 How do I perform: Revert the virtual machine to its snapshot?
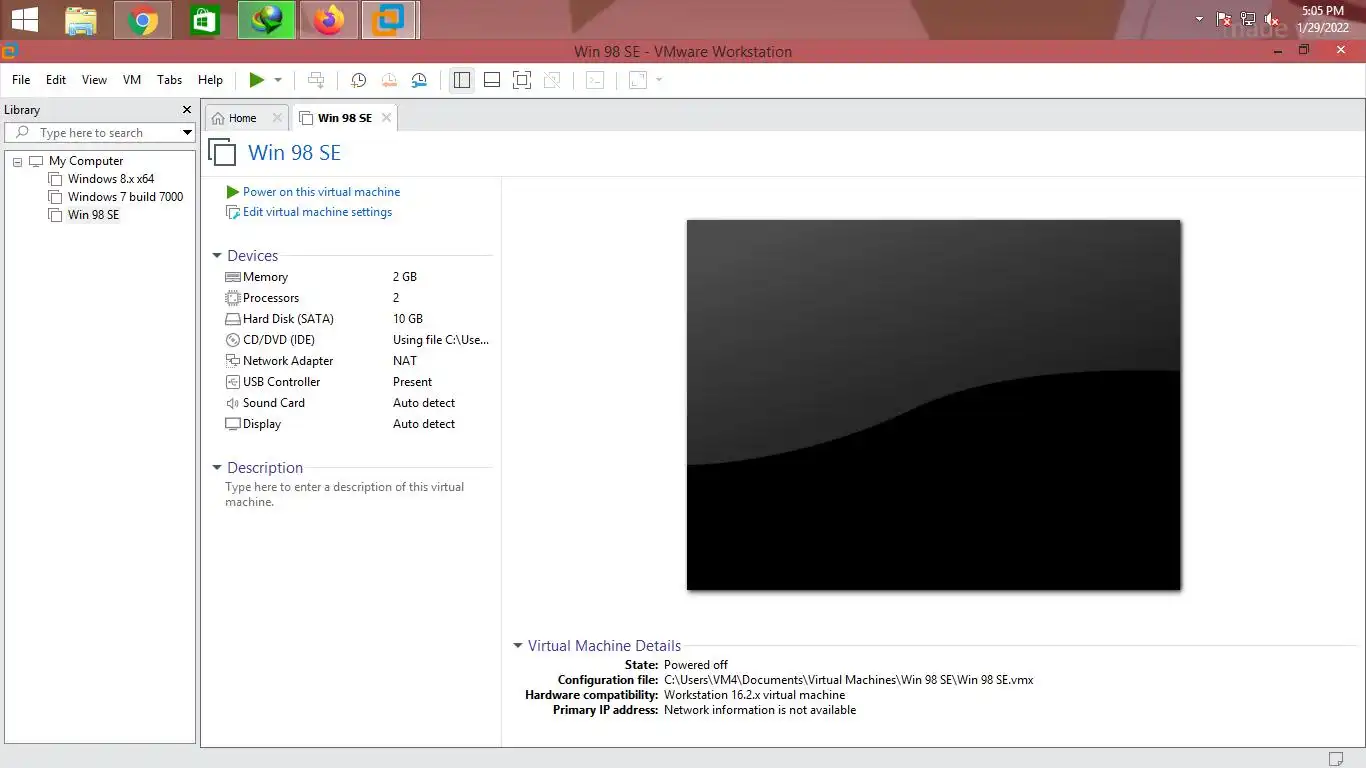[x=389, y=80]
